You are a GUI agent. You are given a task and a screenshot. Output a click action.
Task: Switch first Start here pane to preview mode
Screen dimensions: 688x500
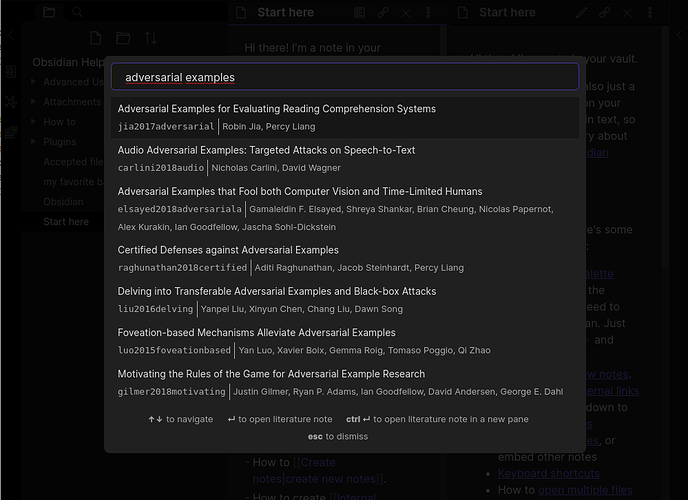click(x=359, y=12)
